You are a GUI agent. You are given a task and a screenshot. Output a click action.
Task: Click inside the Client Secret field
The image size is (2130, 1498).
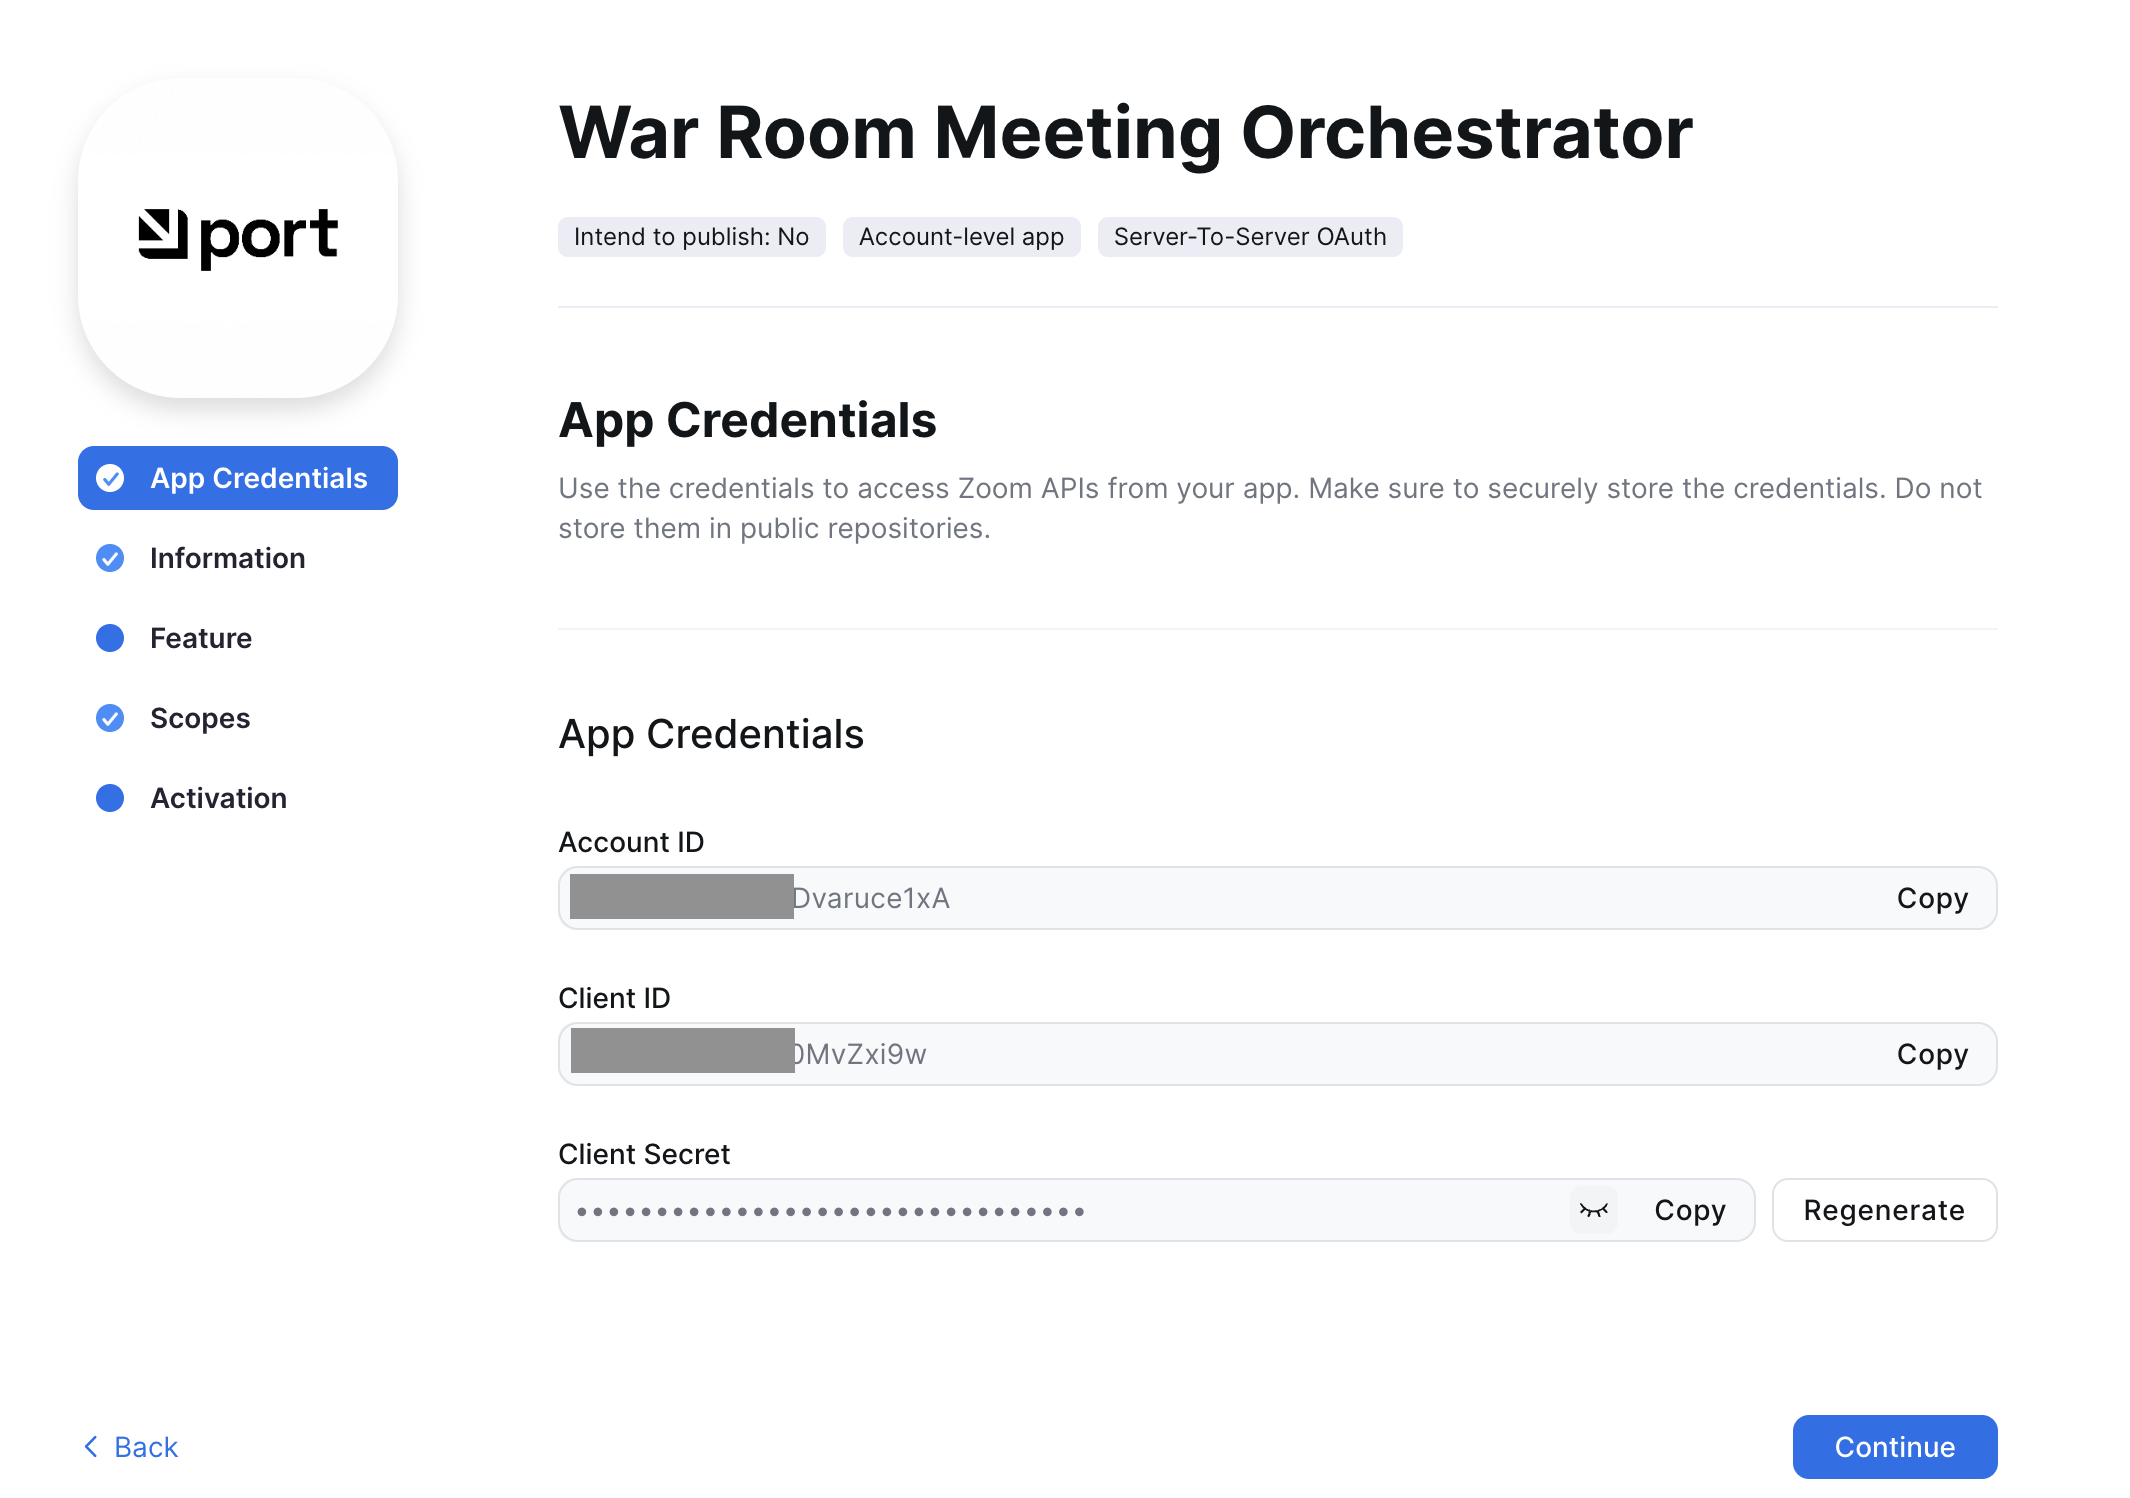click(1060, 1210)
